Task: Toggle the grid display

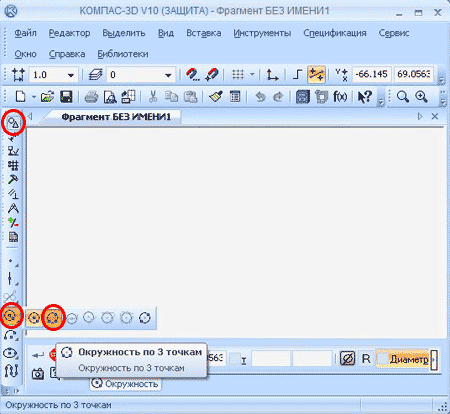Action: pos(238,75)
